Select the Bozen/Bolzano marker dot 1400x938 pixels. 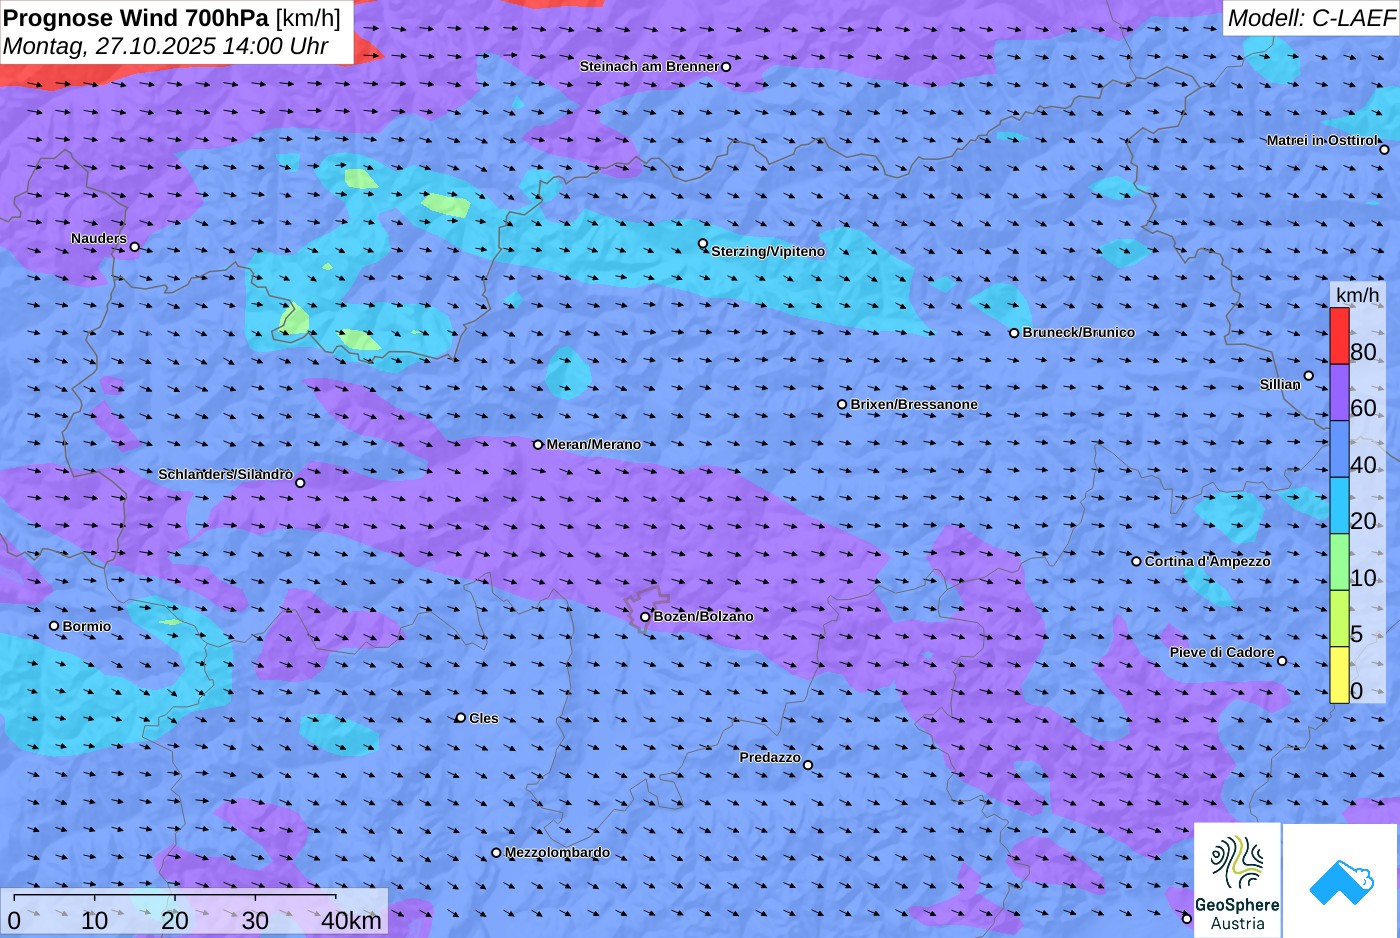tap(645, 617)
